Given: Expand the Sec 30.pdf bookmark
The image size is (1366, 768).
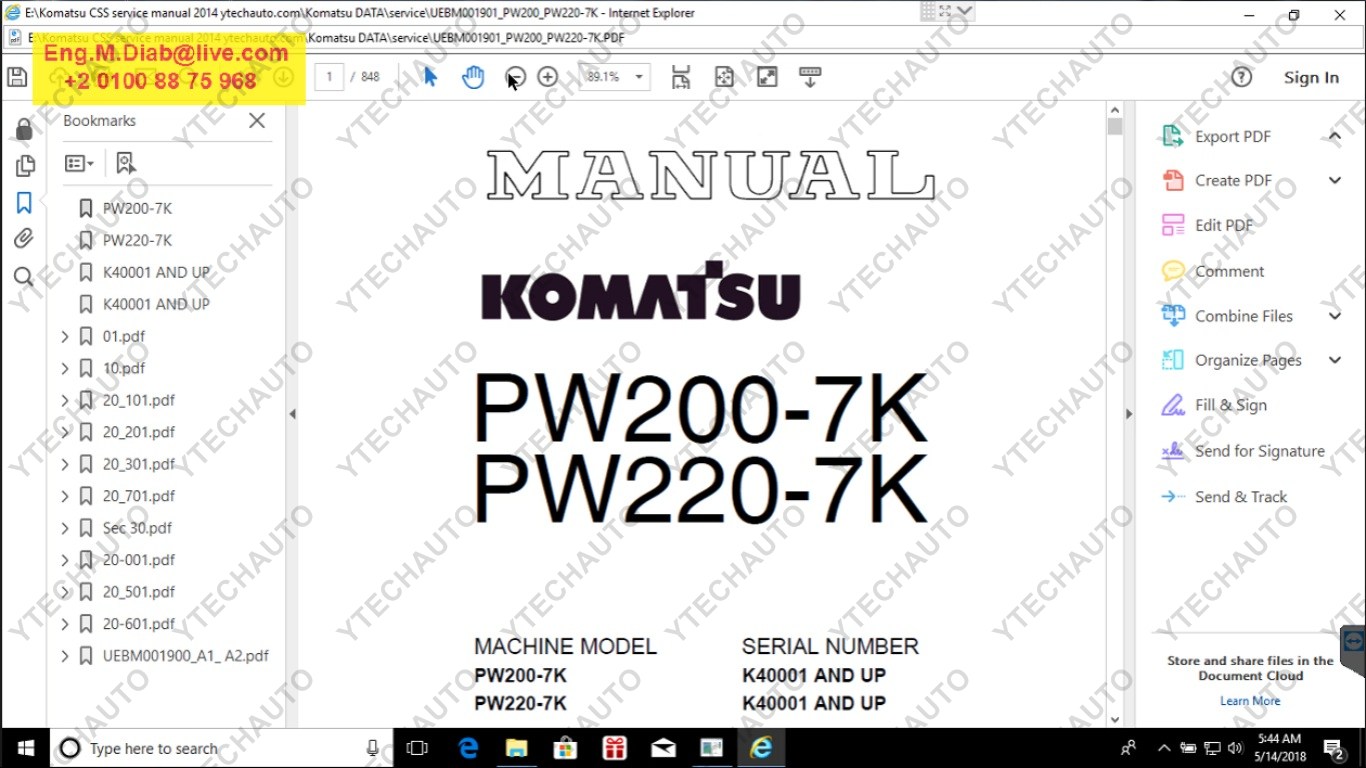Looking at the screenshot, I should (x=65, y=528).
